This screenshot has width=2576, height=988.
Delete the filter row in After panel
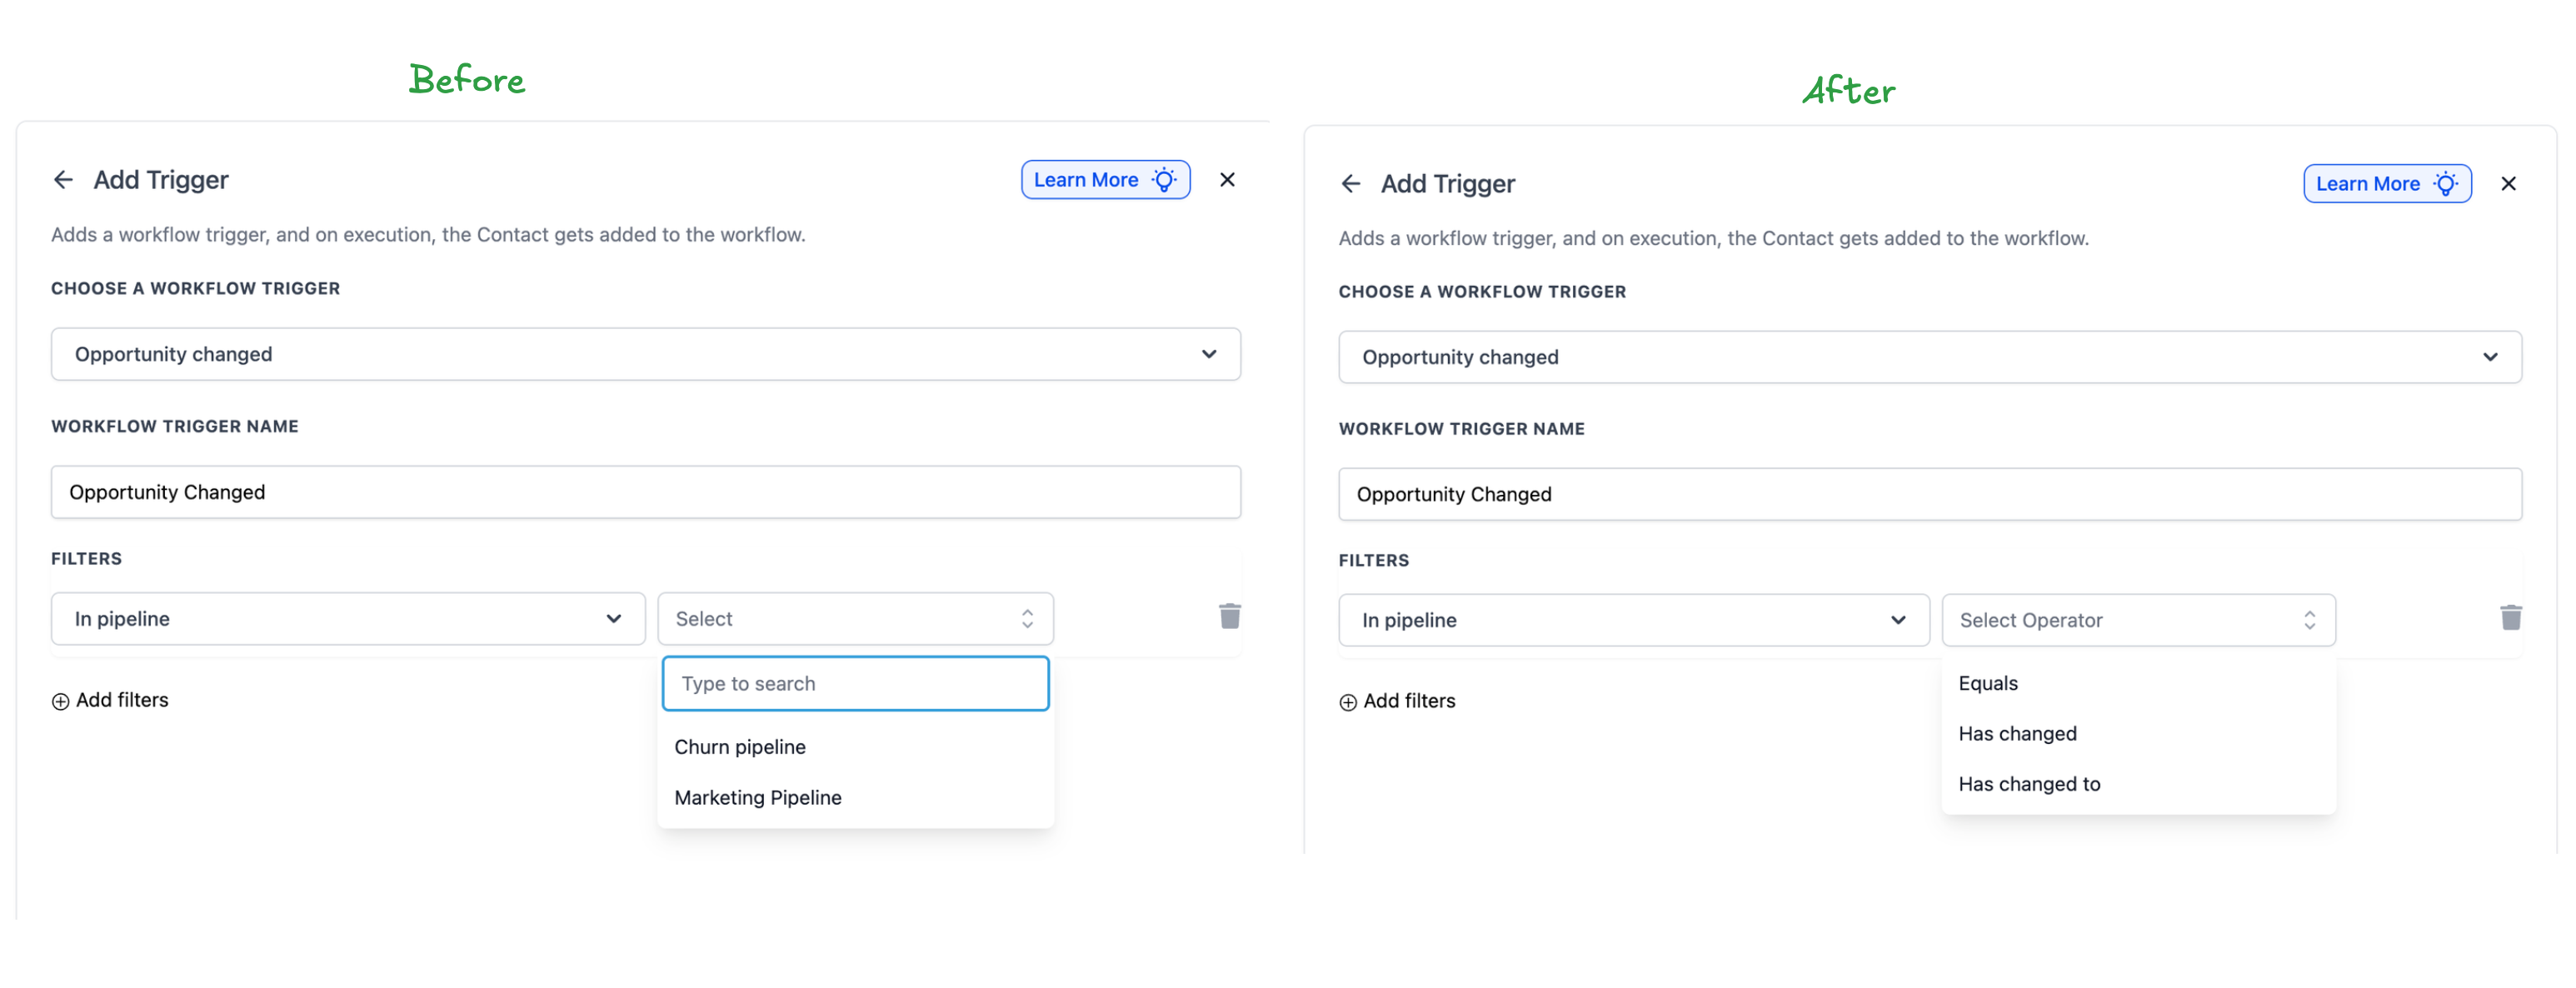[x=2511, y=618]
